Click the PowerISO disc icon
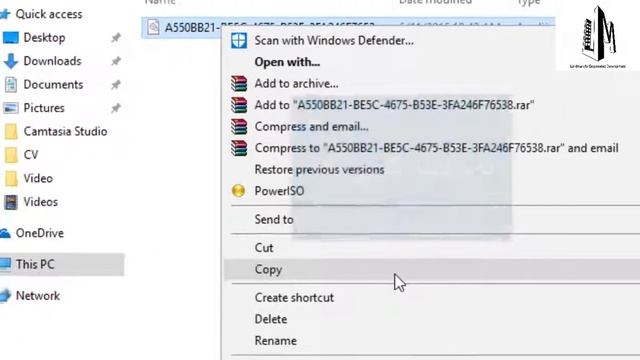 (238, 191)
